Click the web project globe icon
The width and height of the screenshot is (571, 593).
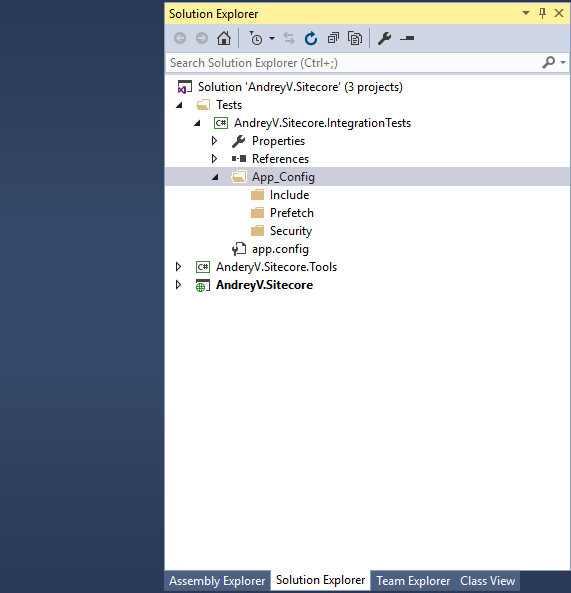coord(202,285)
